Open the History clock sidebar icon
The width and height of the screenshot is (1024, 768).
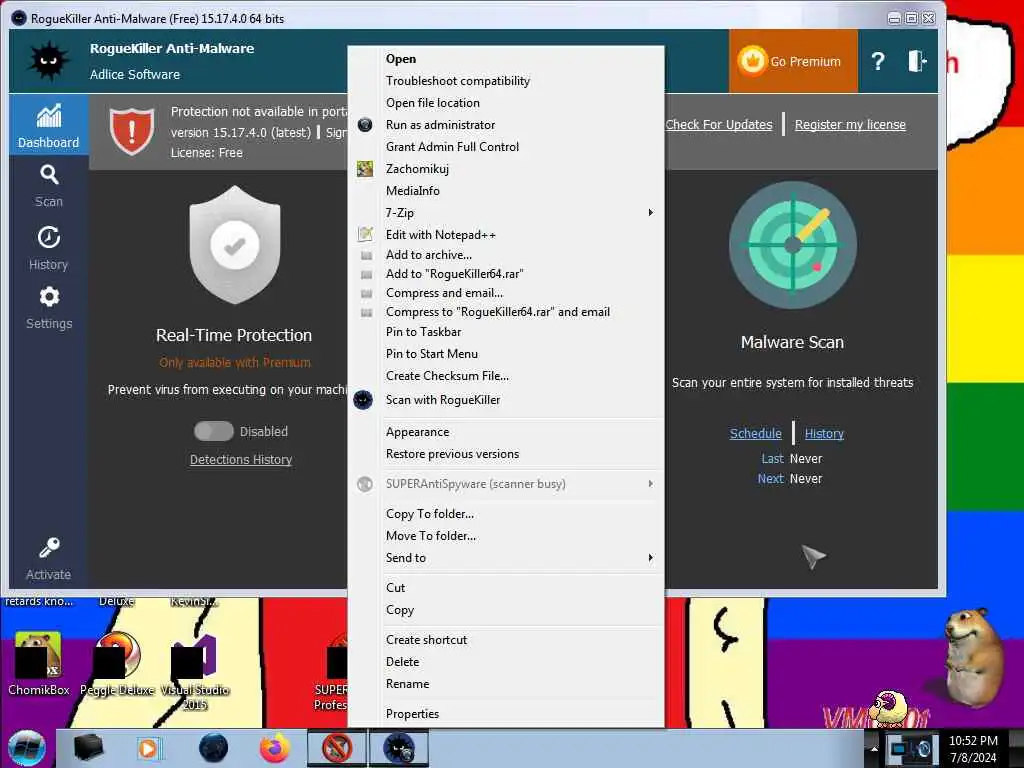(x=49, y=237)
